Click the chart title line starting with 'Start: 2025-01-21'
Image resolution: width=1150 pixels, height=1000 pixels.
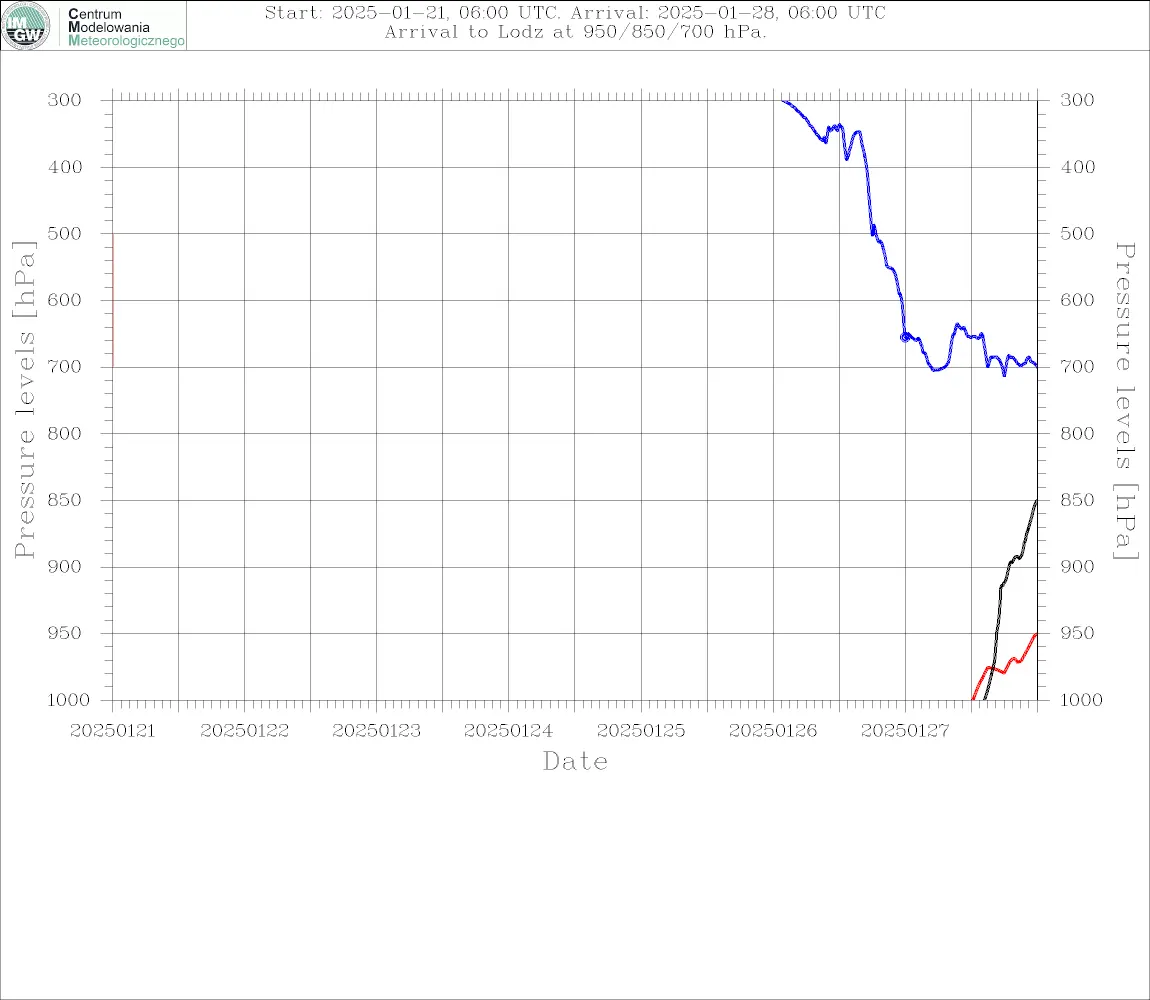point(575,12)
